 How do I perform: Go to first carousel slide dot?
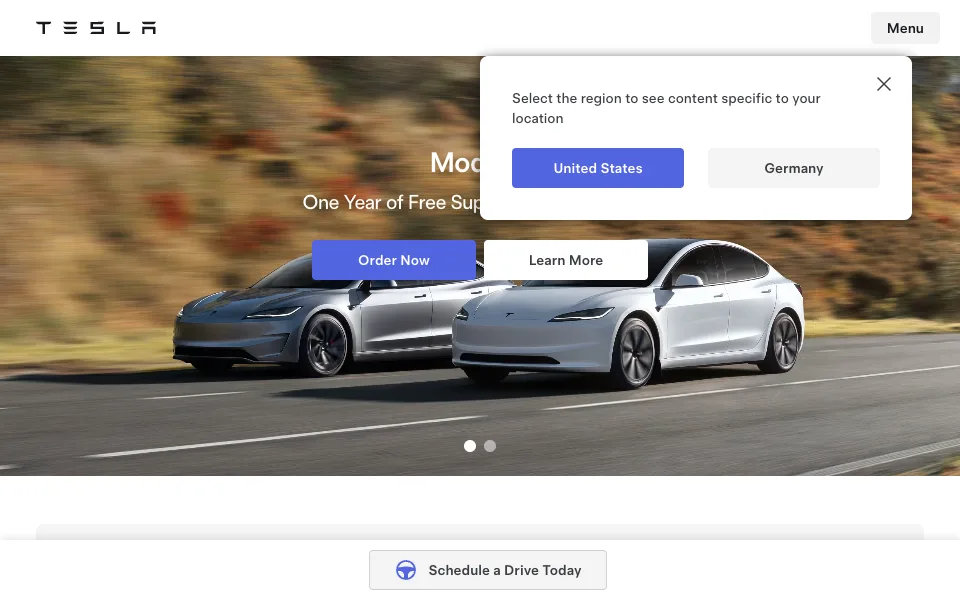click(x=470, y=446)
